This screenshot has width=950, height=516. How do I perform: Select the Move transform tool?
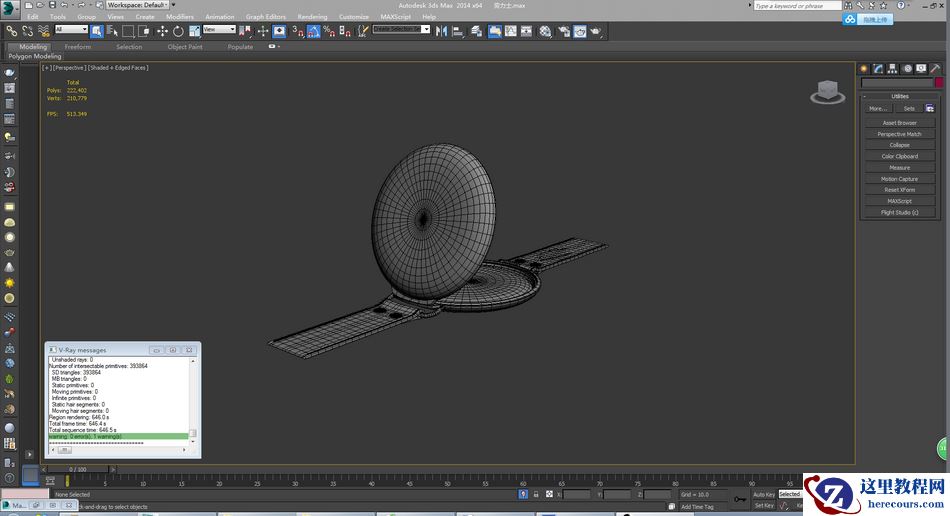[162, 31]
